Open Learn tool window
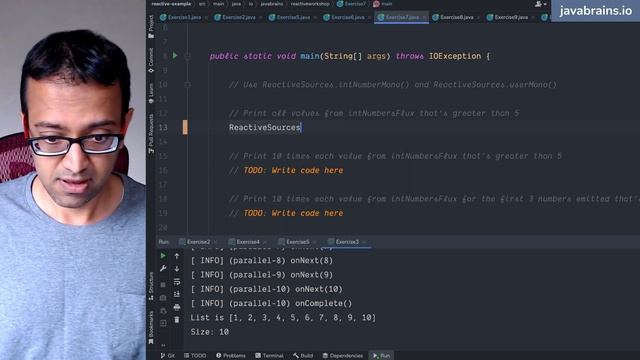 click(x=151, y=93)
